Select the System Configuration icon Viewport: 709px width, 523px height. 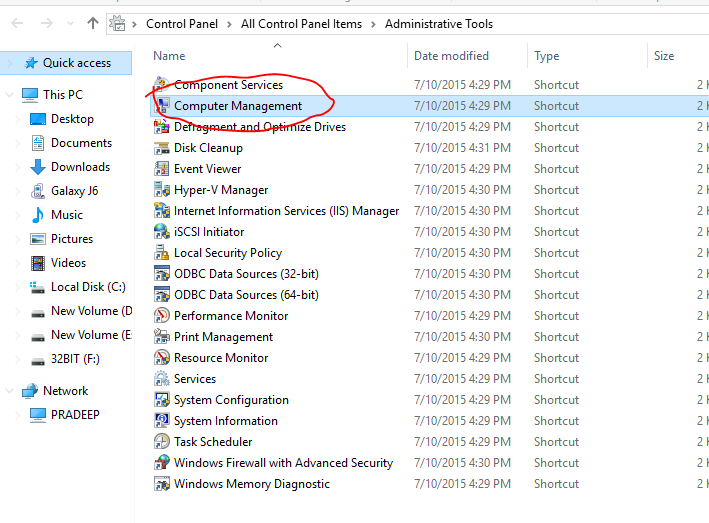click(161, 400)
